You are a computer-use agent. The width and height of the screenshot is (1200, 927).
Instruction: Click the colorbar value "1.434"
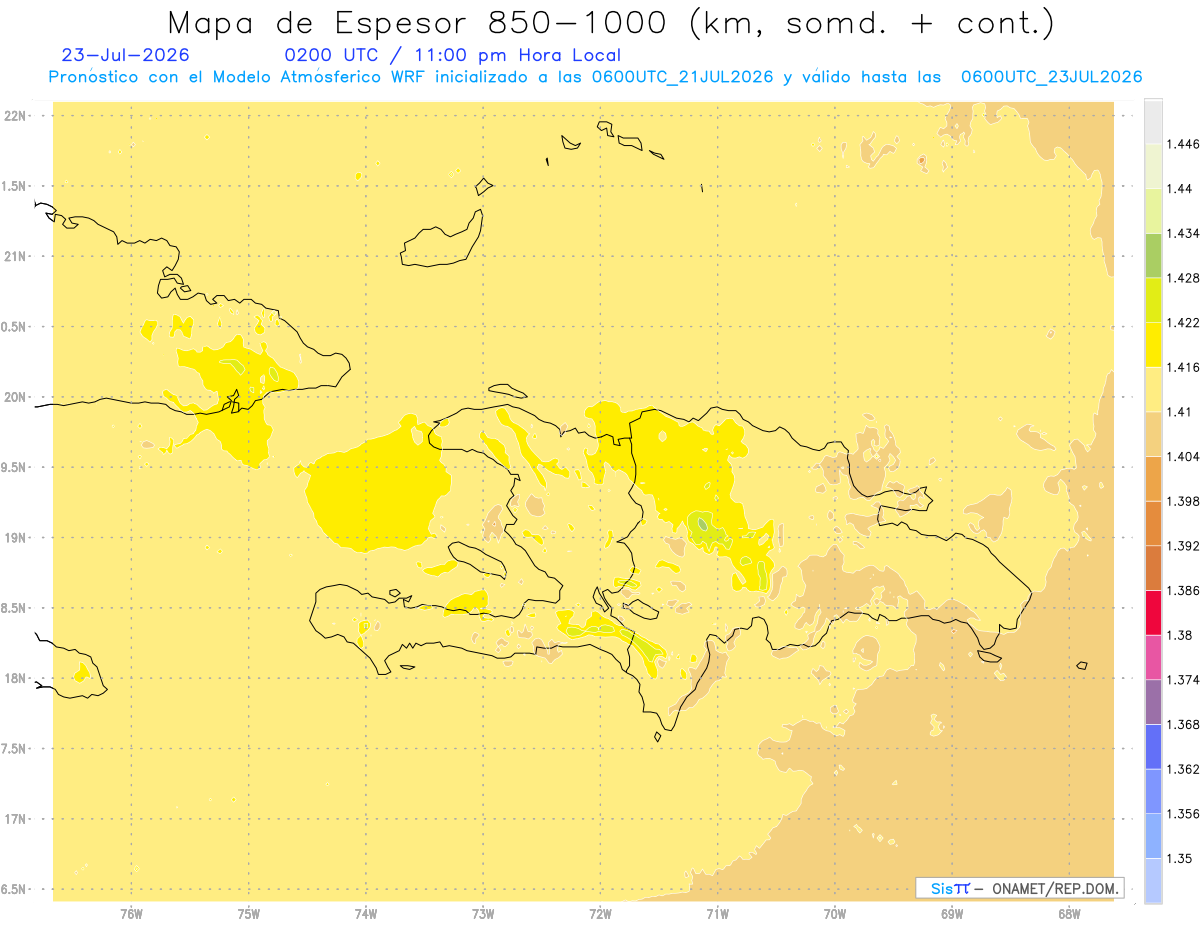point(1181,233)
